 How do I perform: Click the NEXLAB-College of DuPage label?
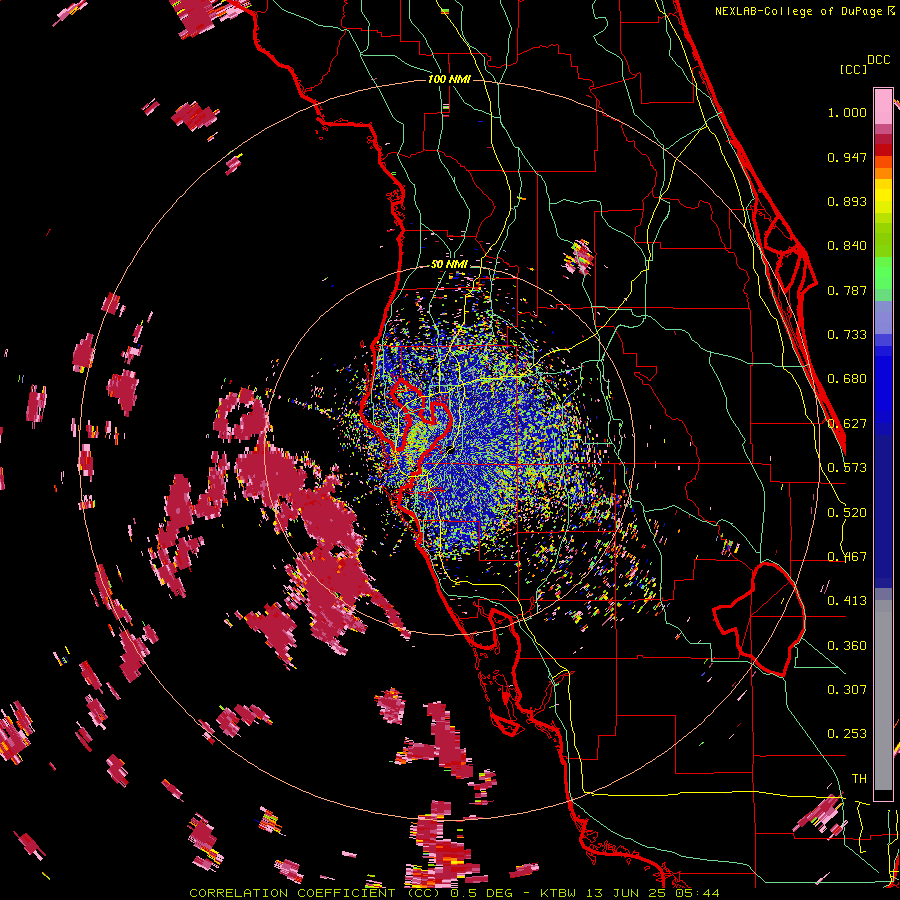(798, 11)
